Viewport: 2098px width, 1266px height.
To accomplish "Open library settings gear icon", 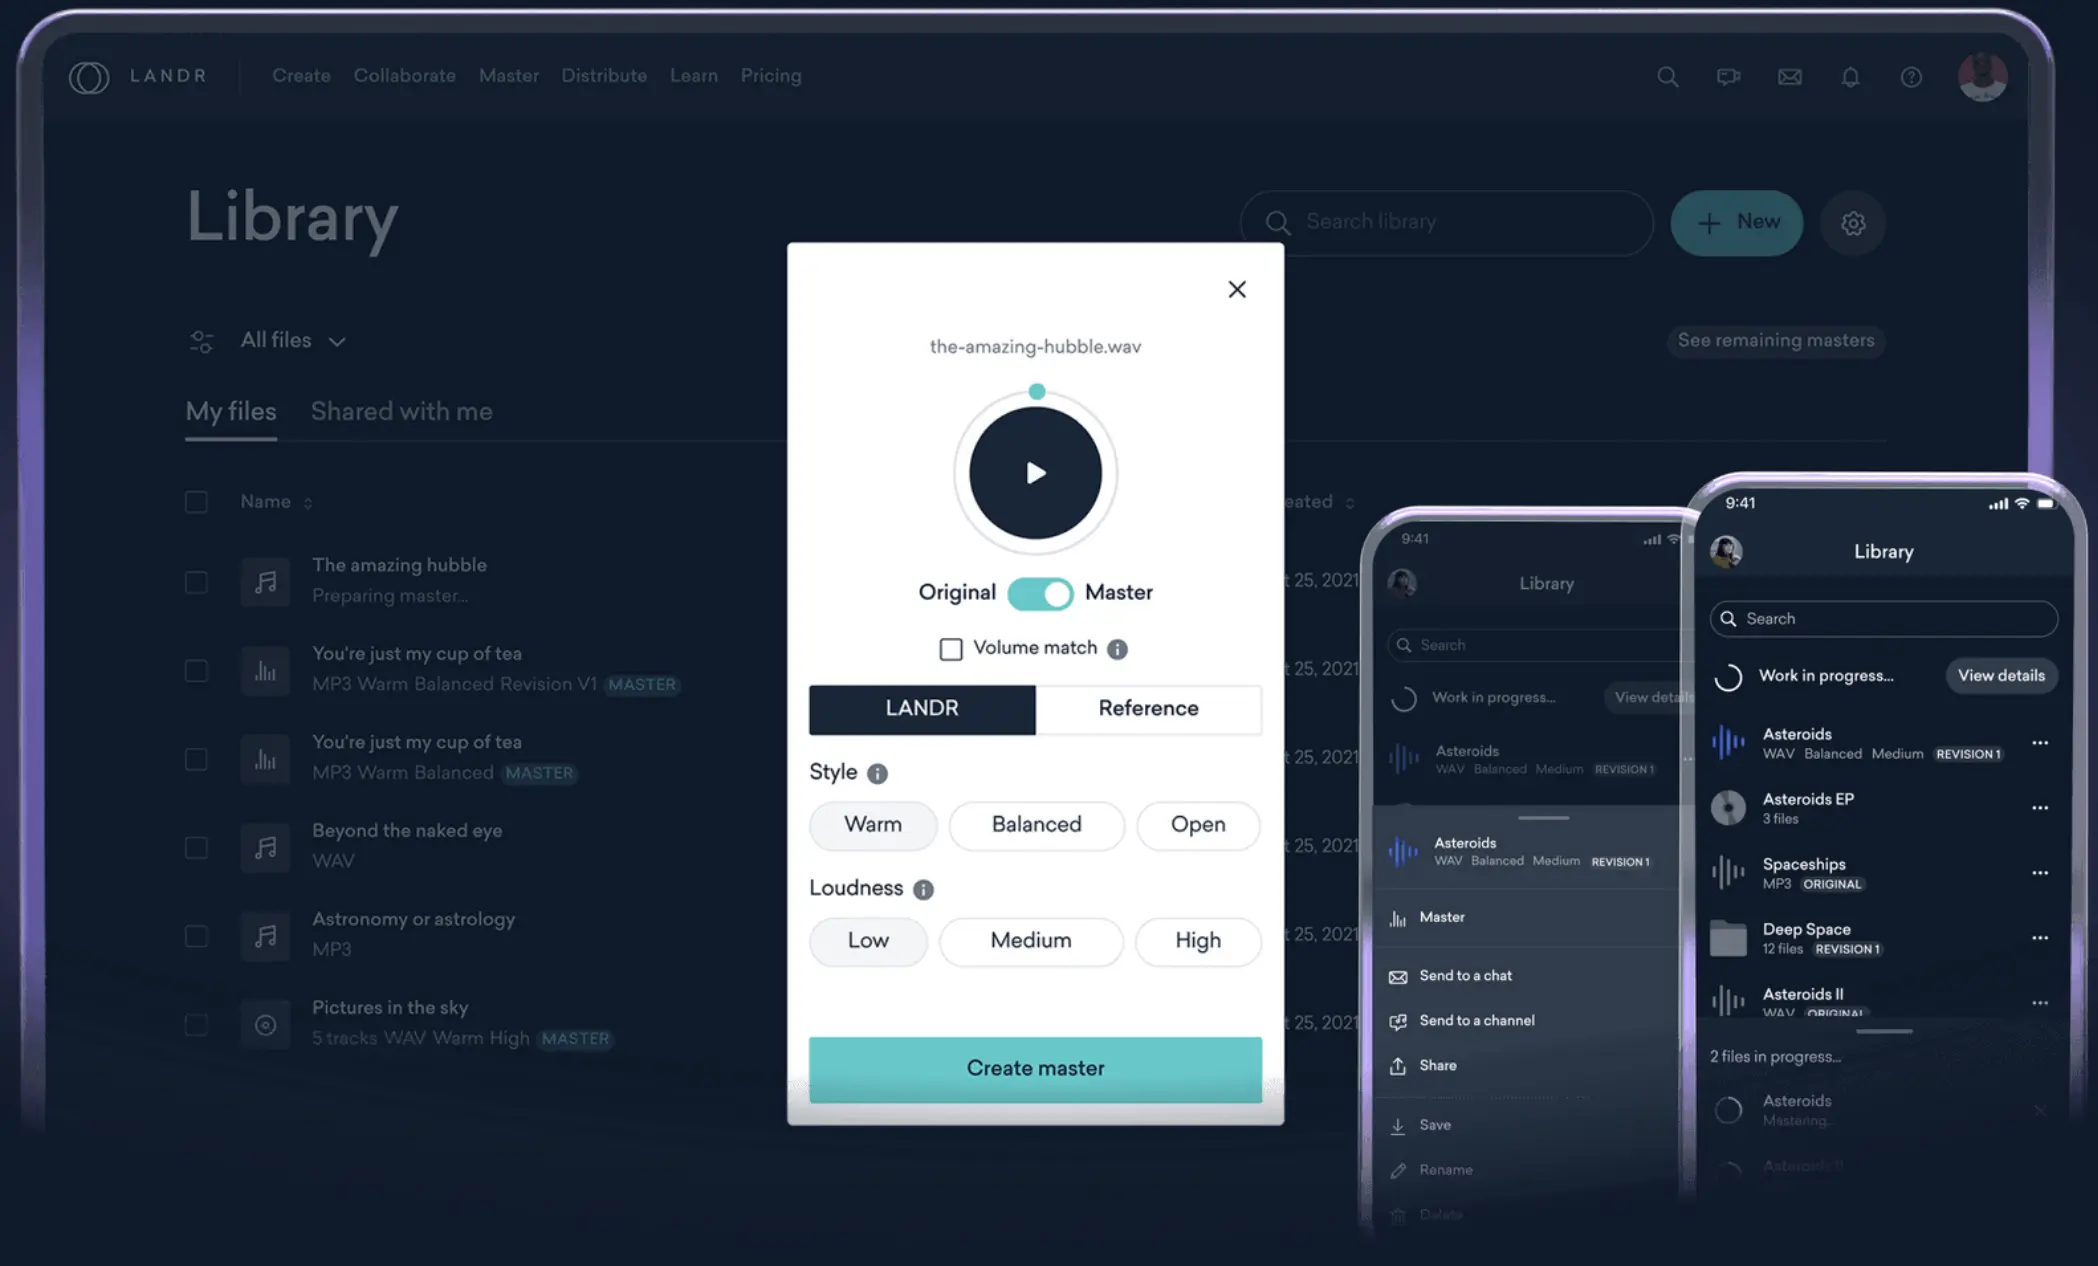I will (1853, 223).
